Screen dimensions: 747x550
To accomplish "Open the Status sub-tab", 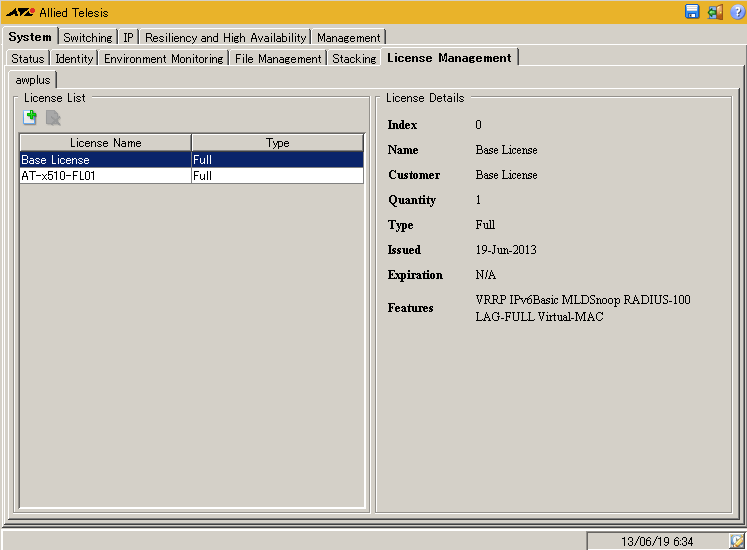I will click(28, 58).
